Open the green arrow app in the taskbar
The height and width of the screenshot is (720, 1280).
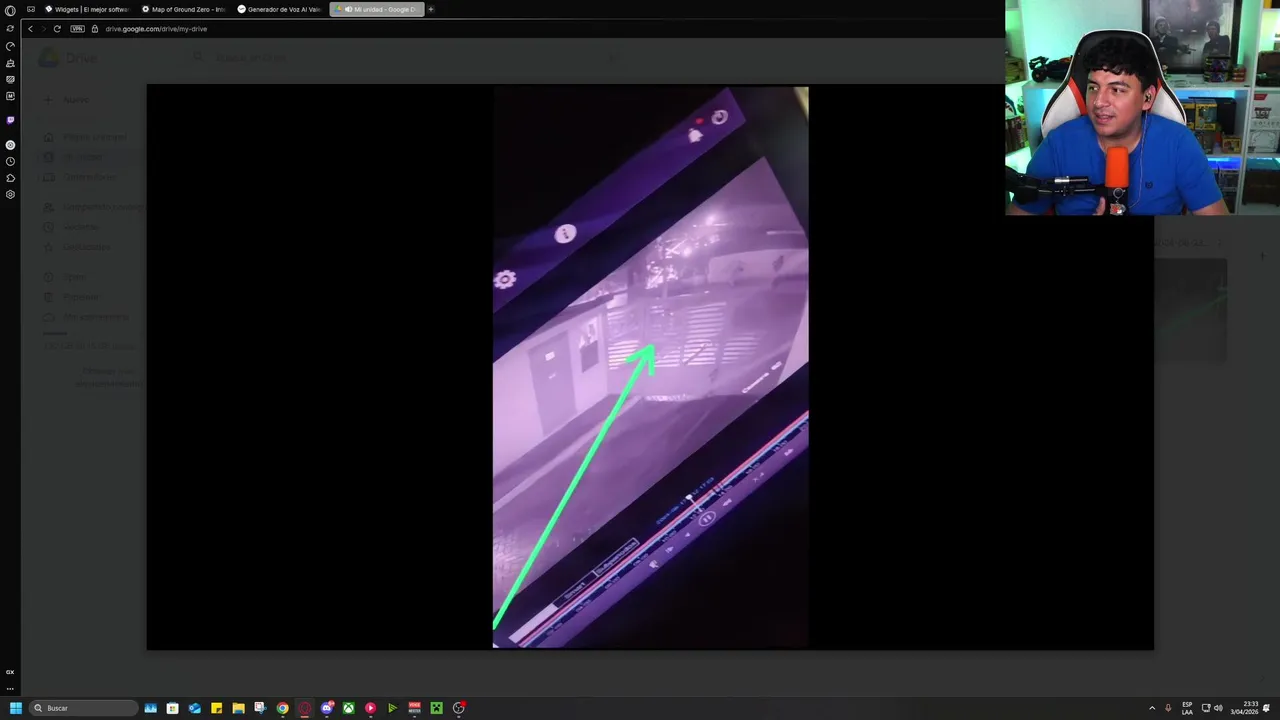pos(392,708)
